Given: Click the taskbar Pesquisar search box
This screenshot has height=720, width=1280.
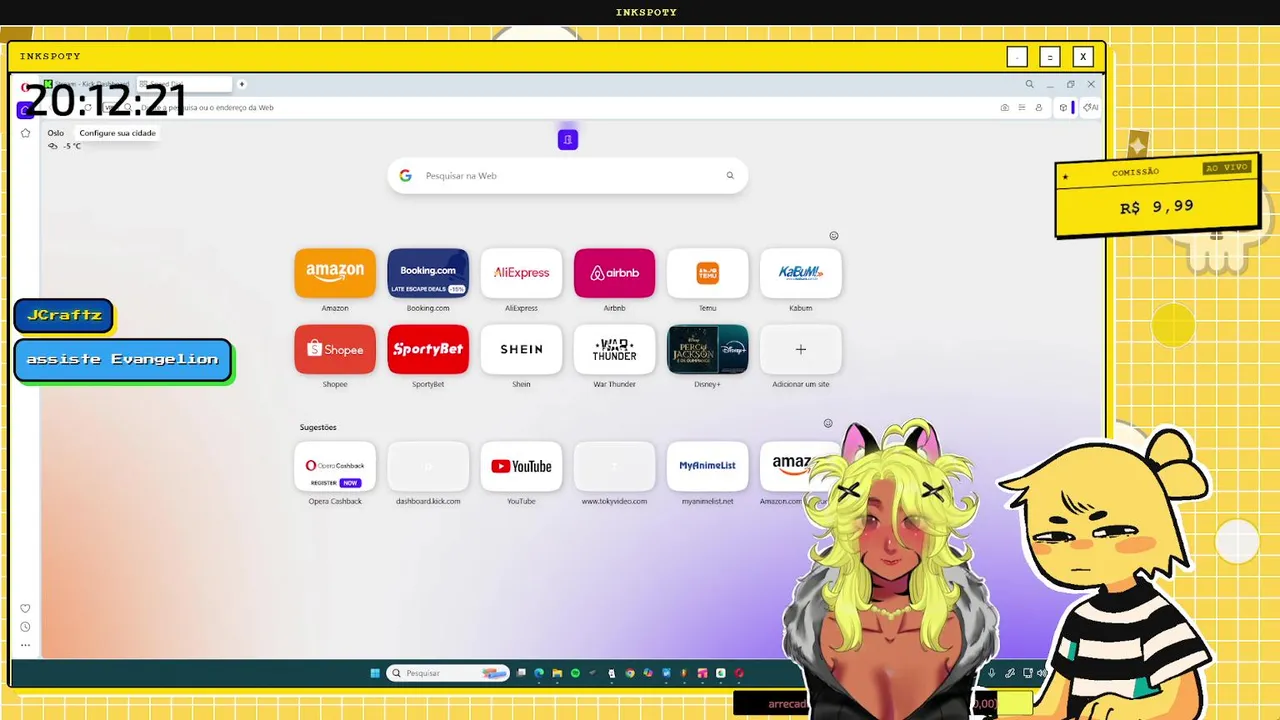Looking at the screenshot, I should (x=448, y=673).
